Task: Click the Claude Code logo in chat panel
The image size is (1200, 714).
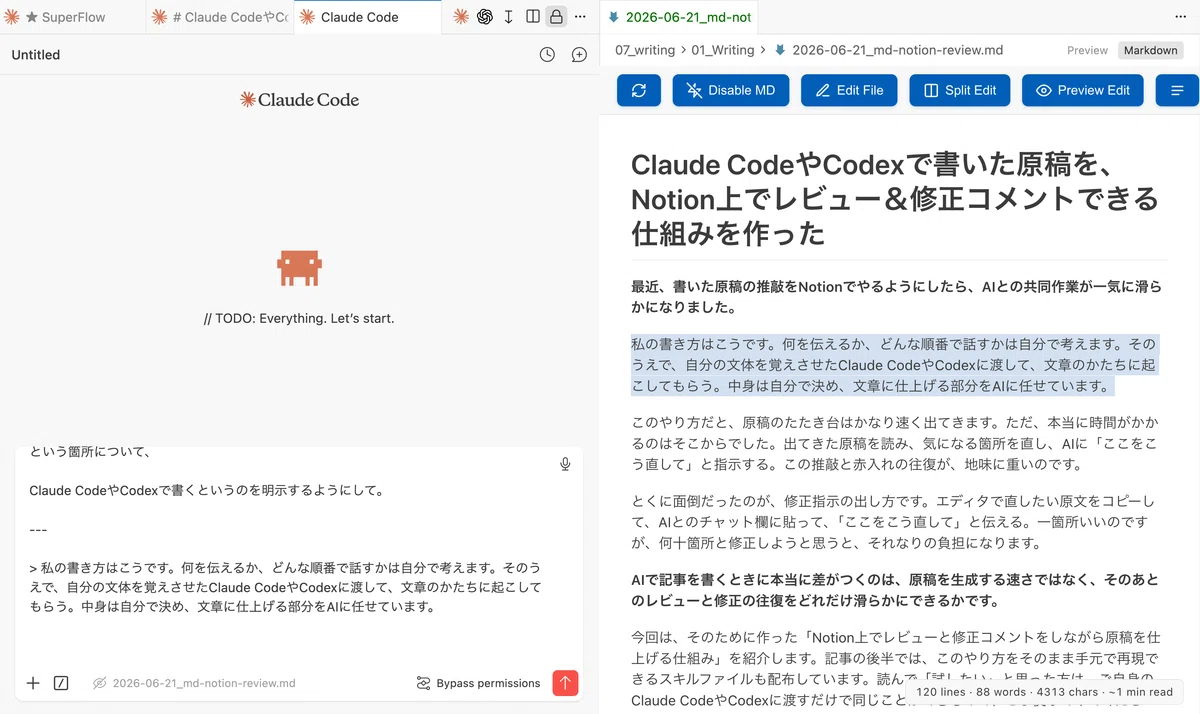Action: coord(299,100)
